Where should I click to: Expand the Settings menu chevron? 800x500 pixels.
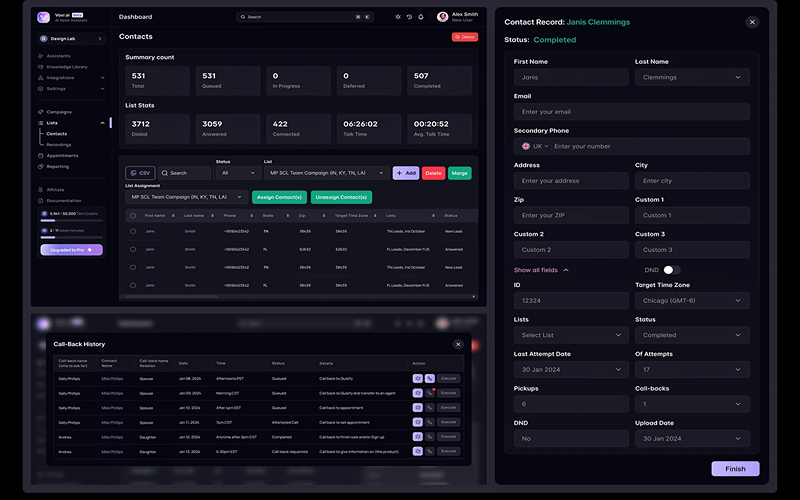pyautogui.click(x=103, y=89)
